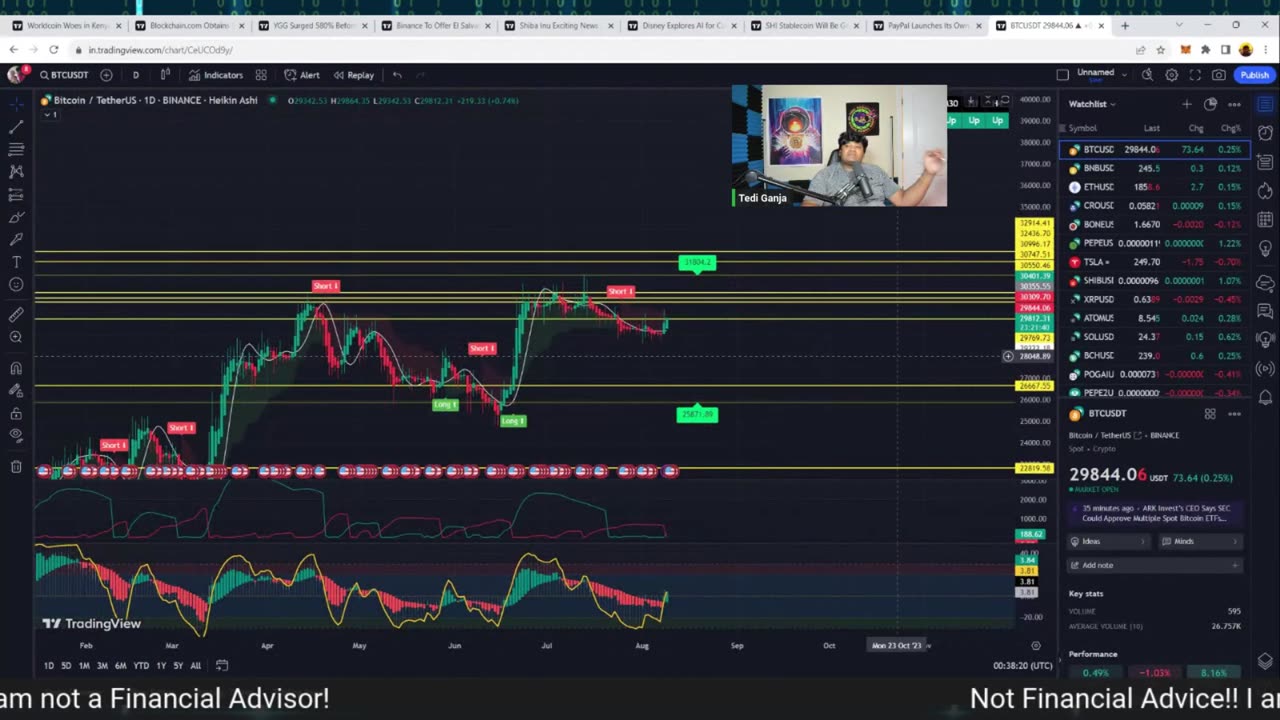Select SOLUSD row in the watchlist

click(1154, 337)
